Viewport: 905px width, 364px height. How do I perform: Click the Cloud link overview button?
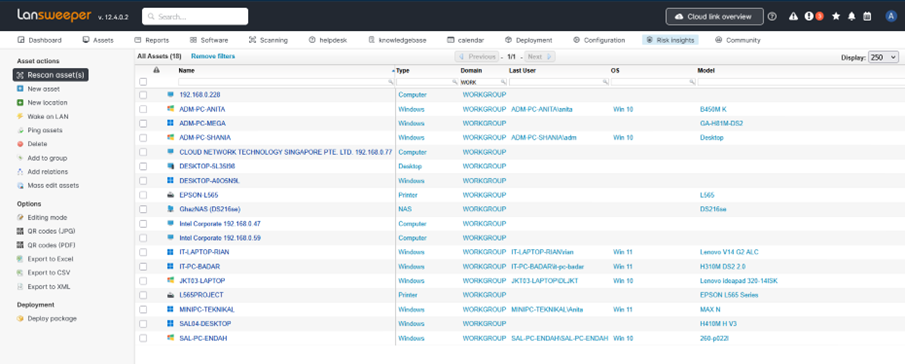click(715, 17)
